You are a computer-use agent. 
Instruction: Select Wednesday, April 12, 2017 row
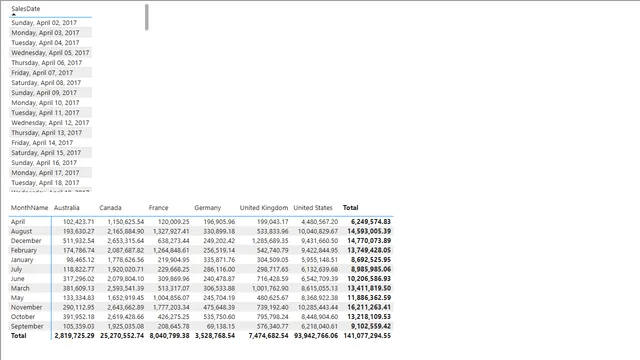tap(51, 123)
